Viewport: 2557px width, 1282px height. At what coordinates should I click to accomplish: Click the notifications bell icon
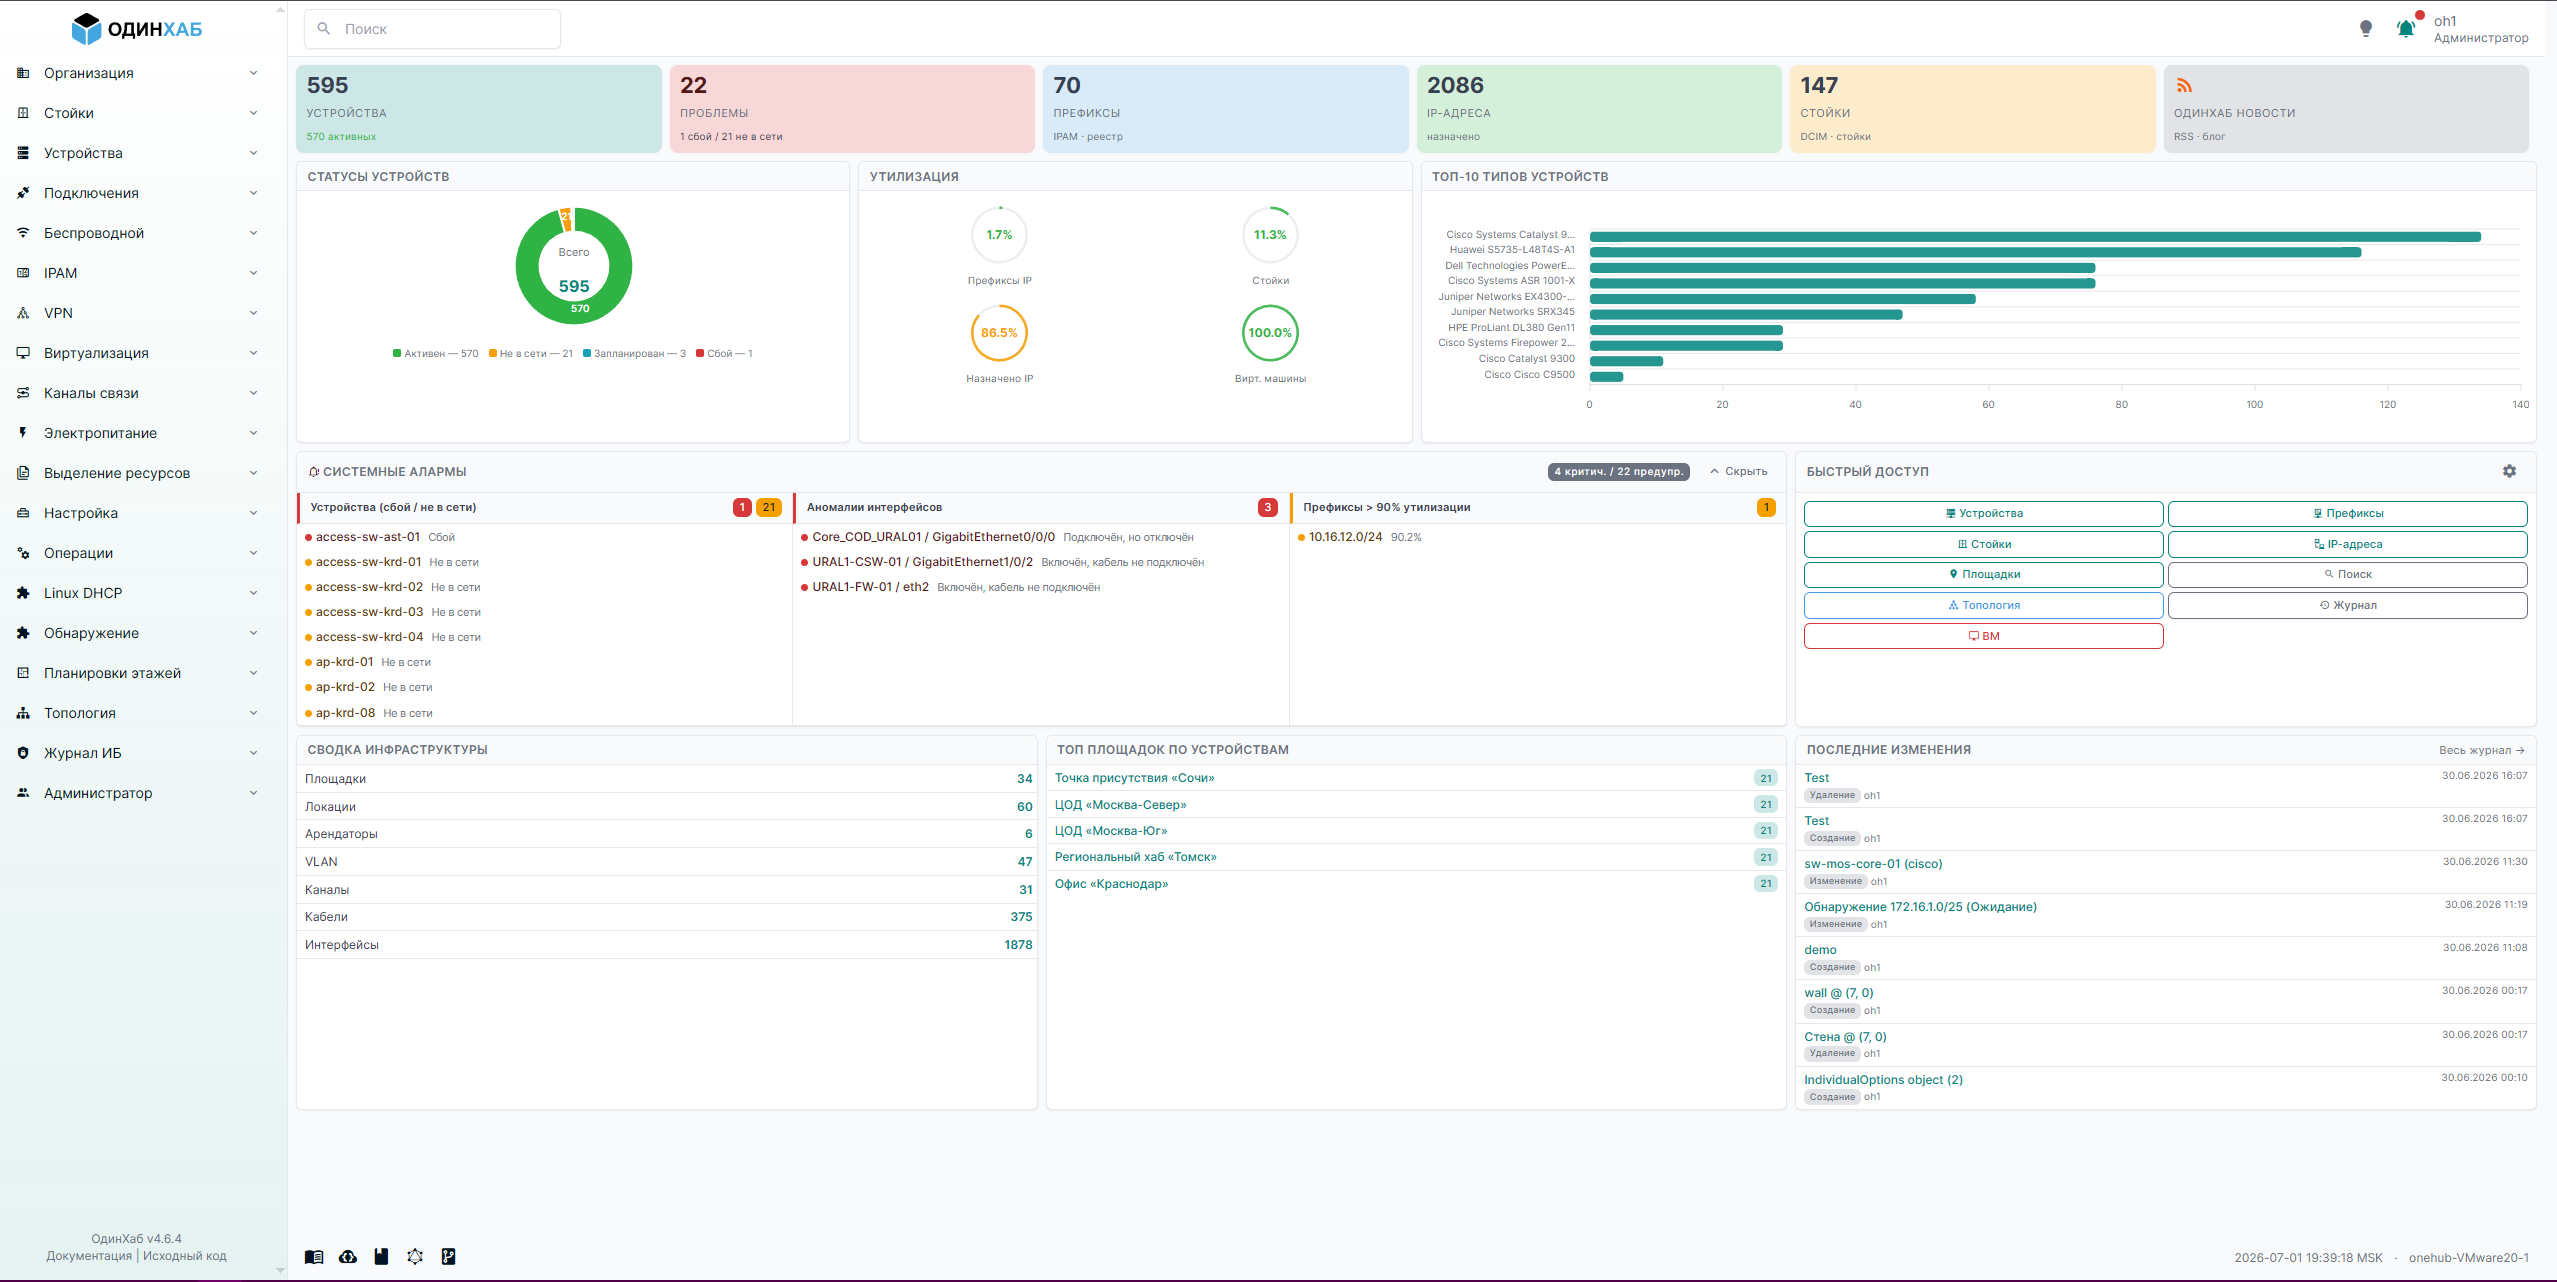2406,29
